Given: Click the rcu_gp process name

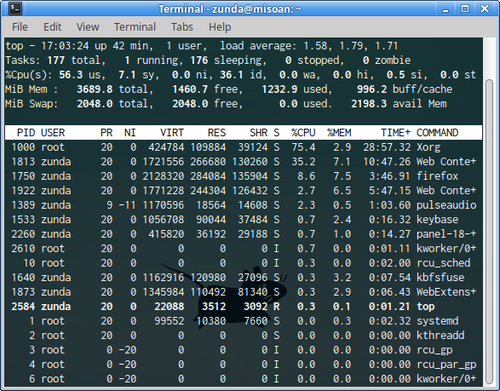Looking at the screenshot, I should coord(434,350).
